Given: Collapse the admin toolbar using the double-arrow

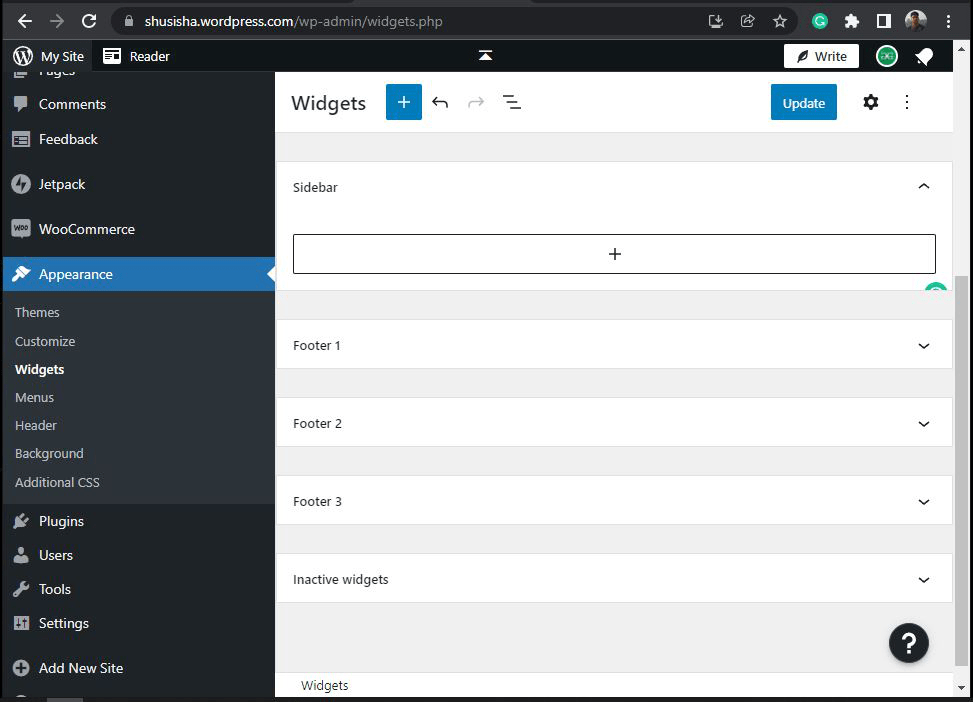Looking at the screenshot, I should pyautogui.click(x=485, y=57).
